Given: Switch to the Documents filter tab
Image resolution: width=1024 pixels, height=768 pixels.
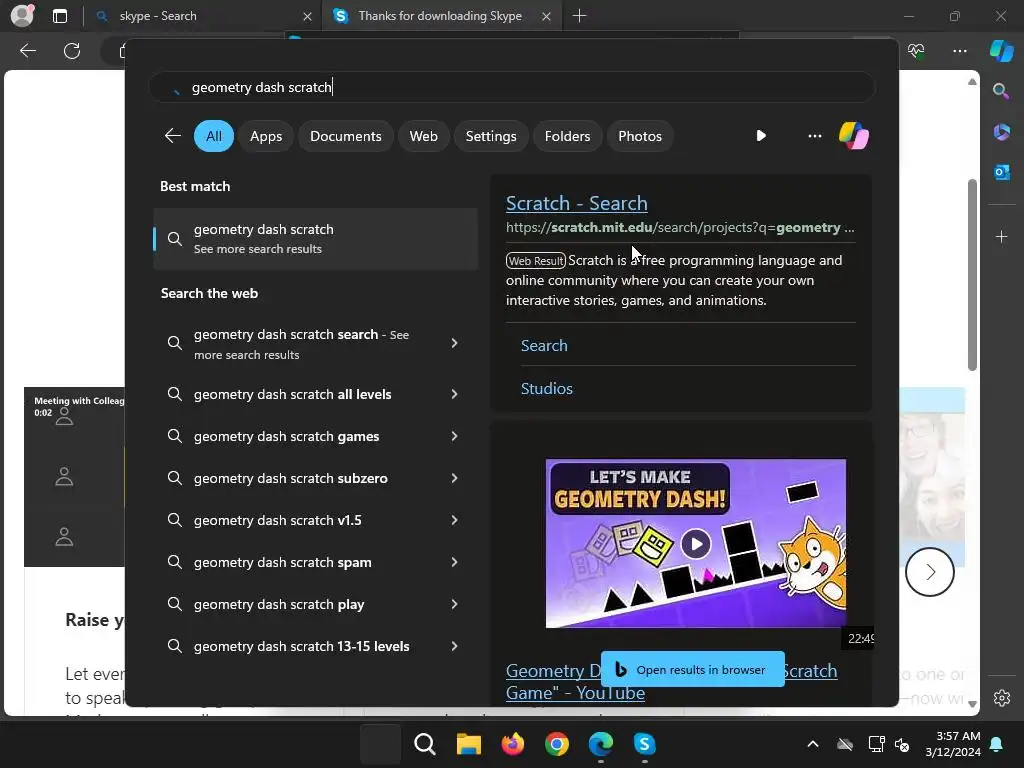Looking at the screenshot, I should (345, 136).
